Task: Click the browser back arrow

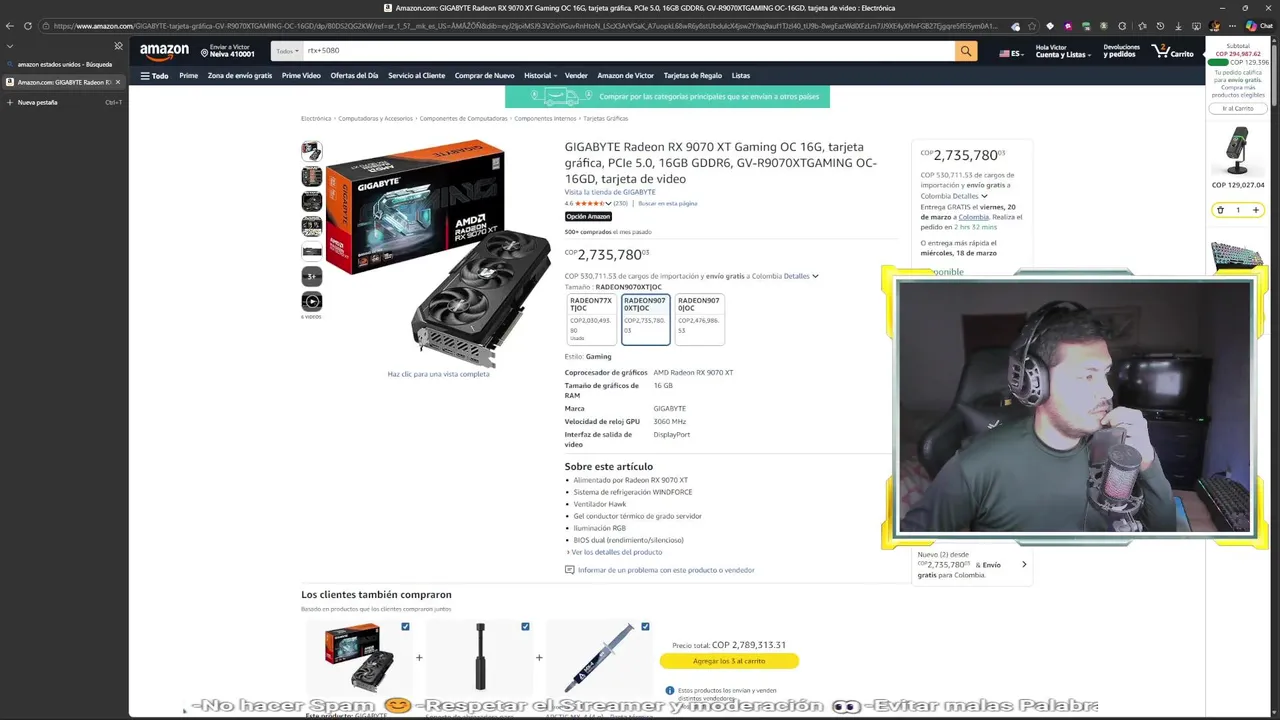Action: coord(10,26)
